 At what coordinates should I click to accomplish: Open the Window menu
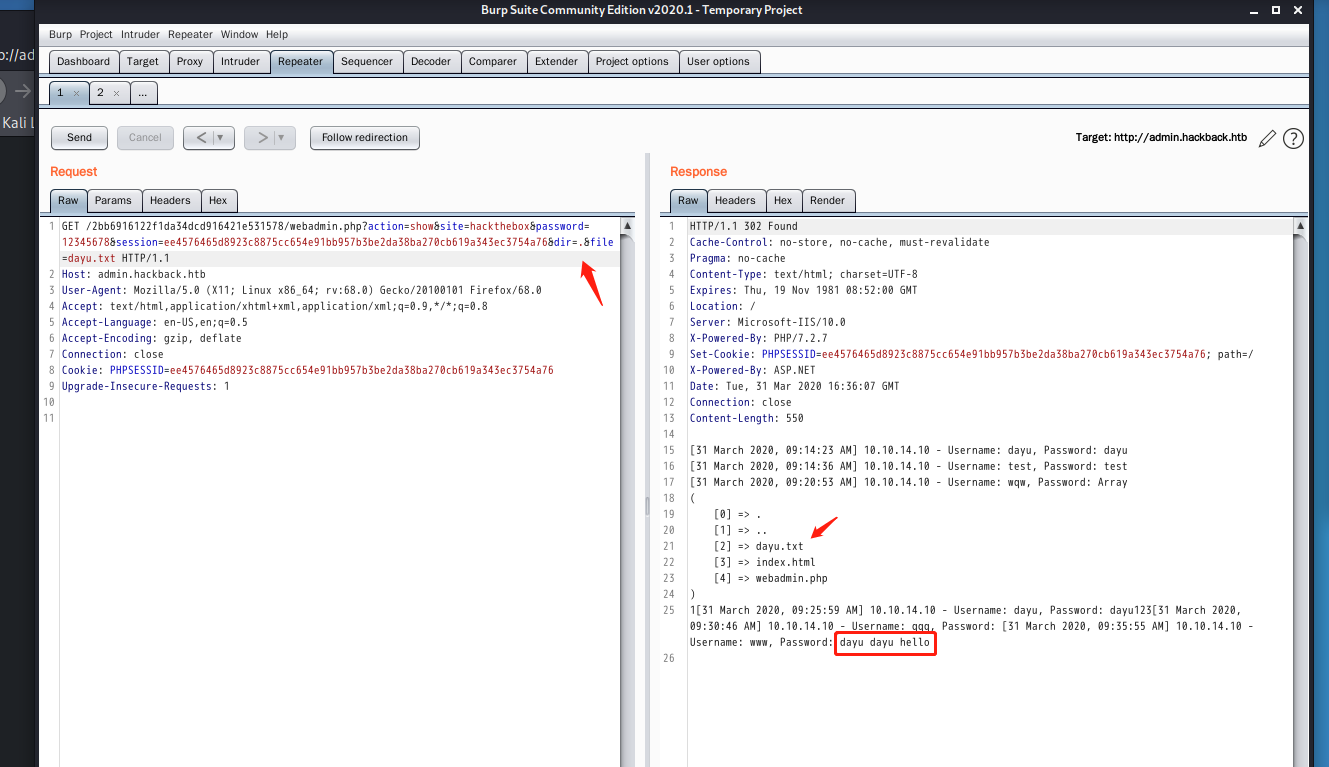click(x=239, y=34)
